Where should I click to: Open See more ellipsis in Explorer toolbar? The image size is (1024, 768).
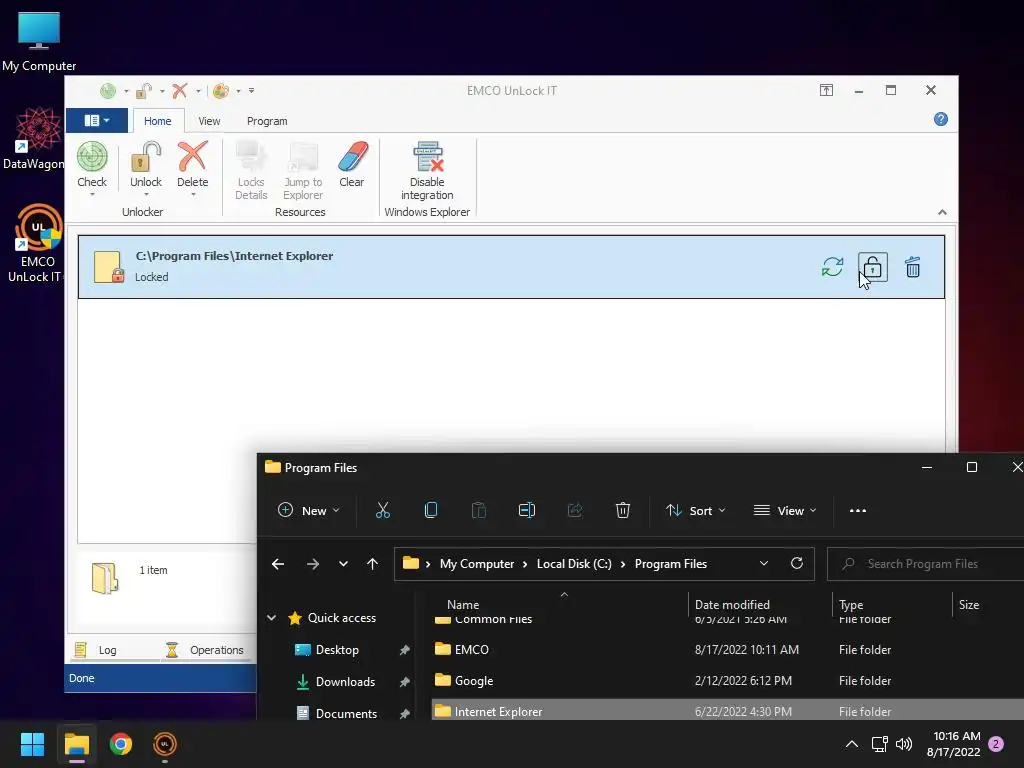coord(857,511)
